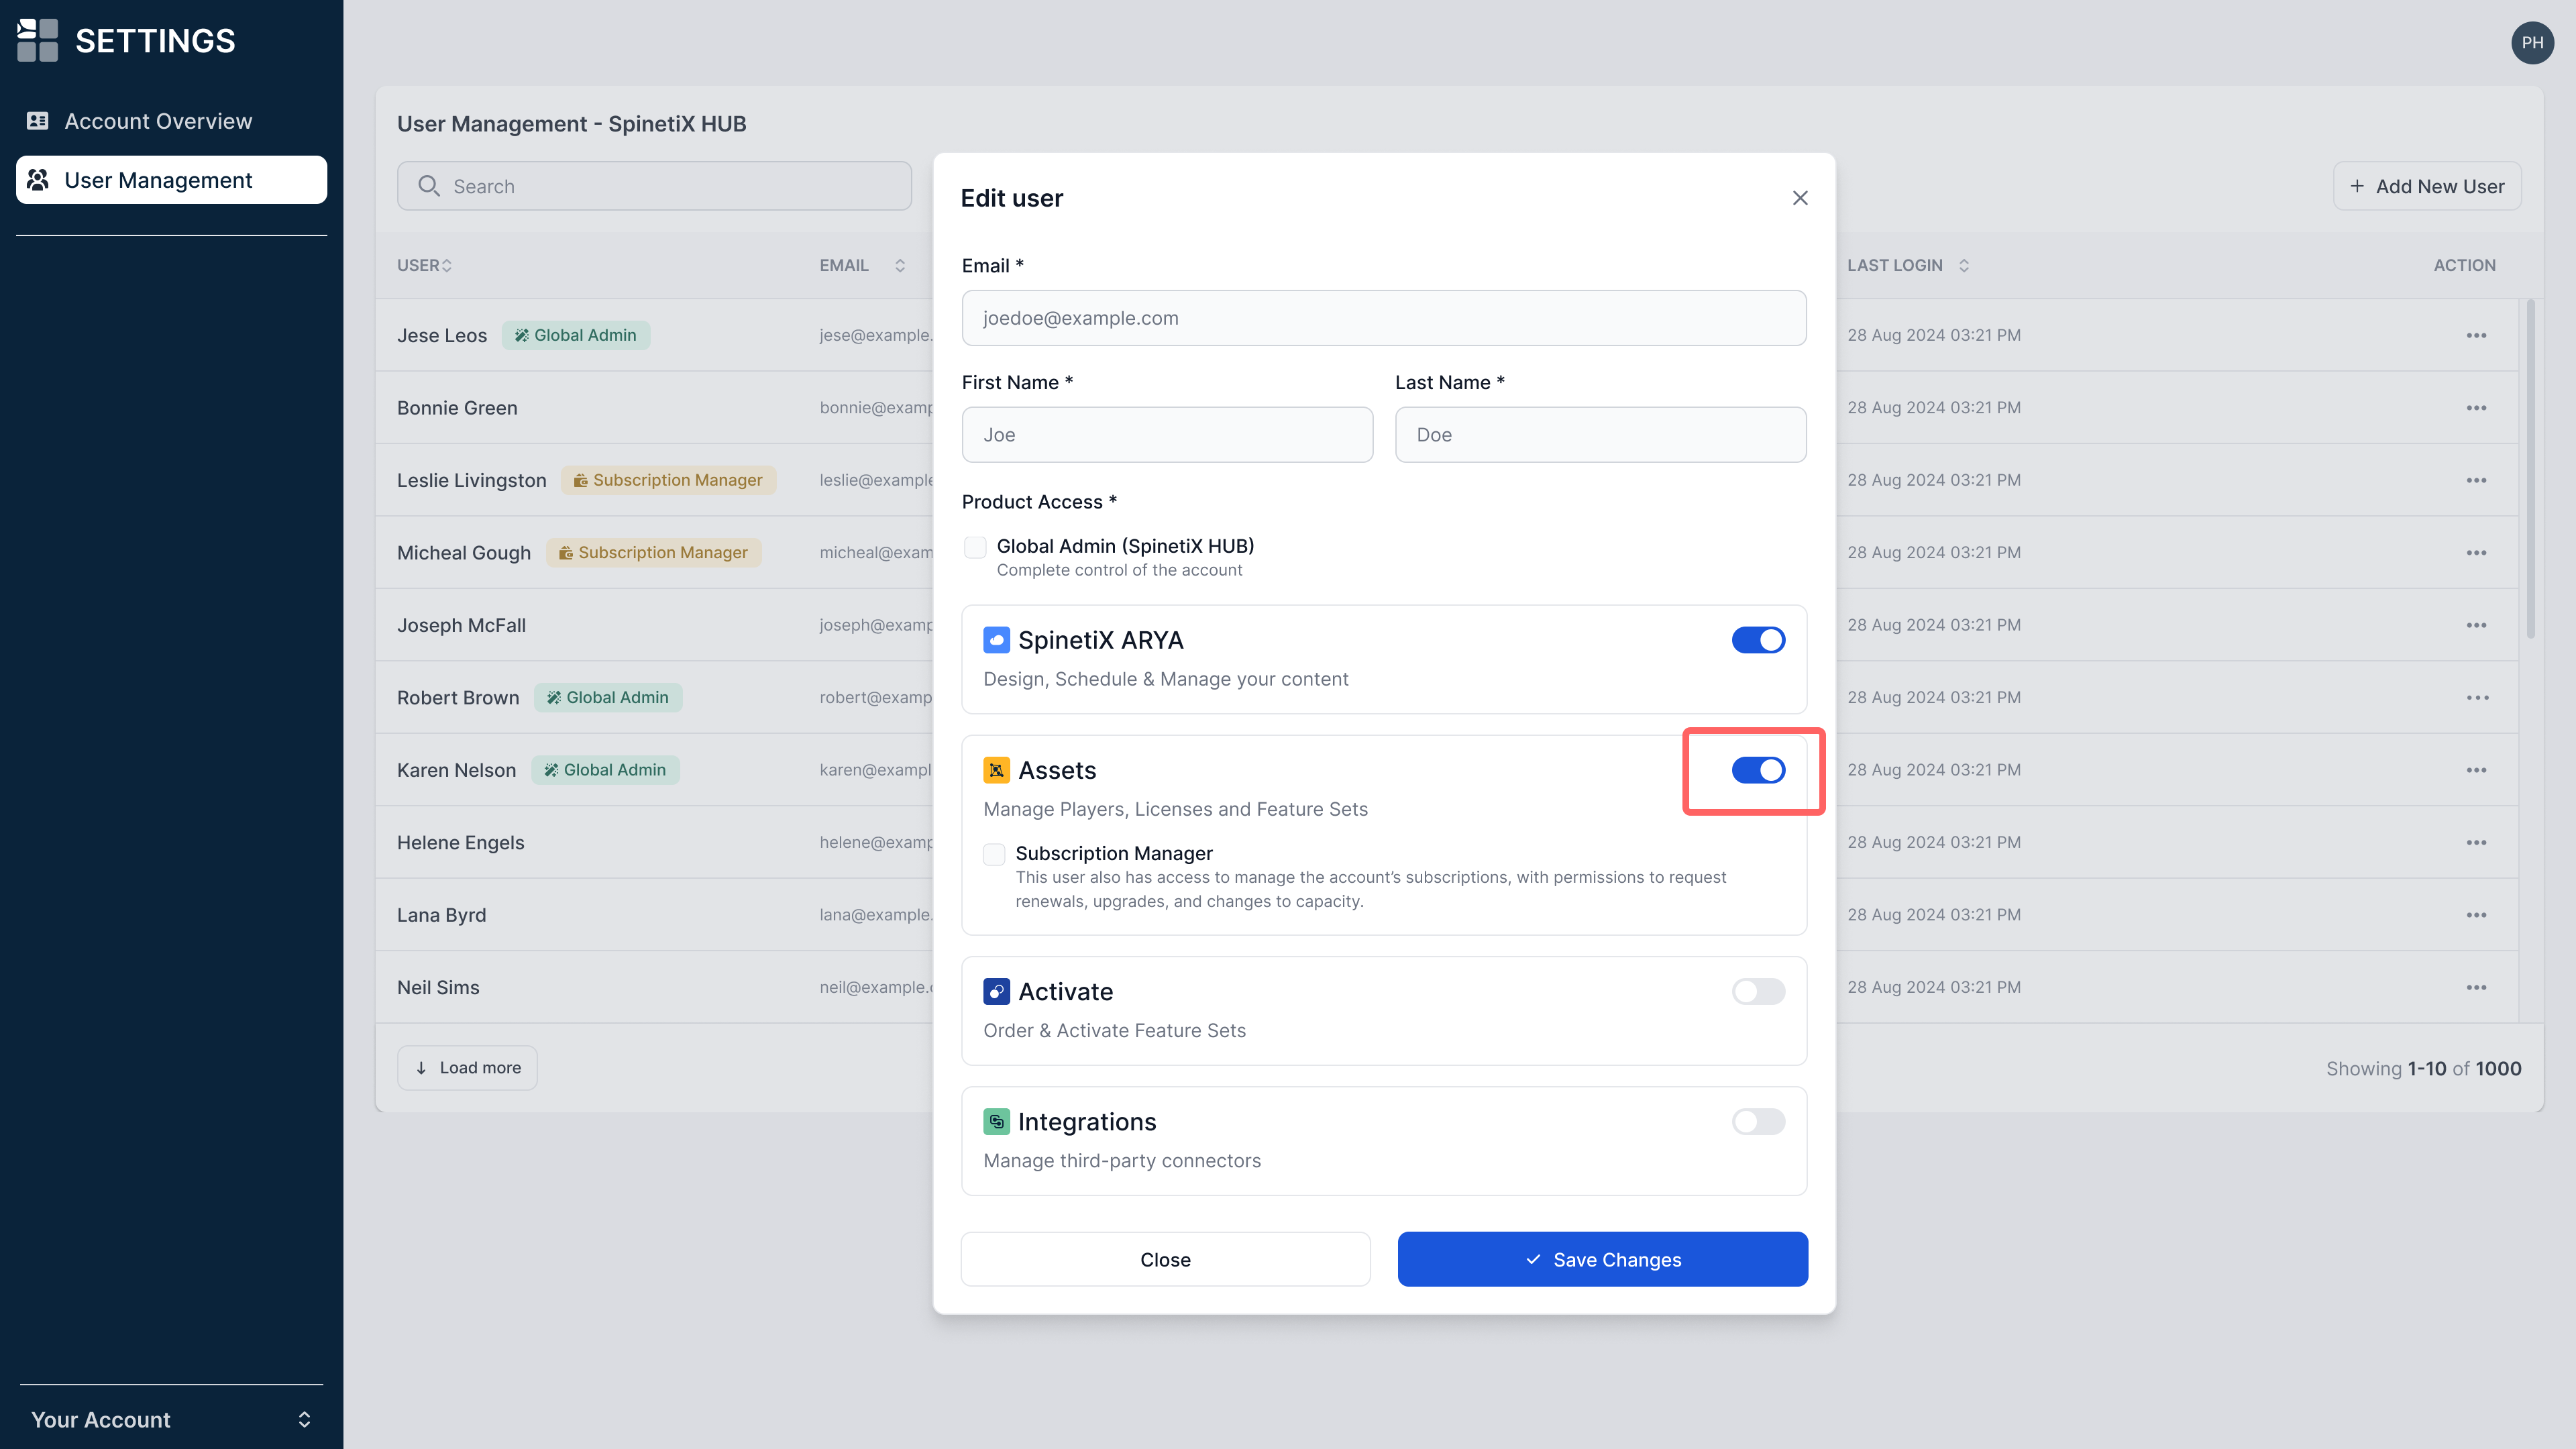Click into the Last Name field
The height and width of the screenshot is (1449, 2576).
[x=1600, y=435]
